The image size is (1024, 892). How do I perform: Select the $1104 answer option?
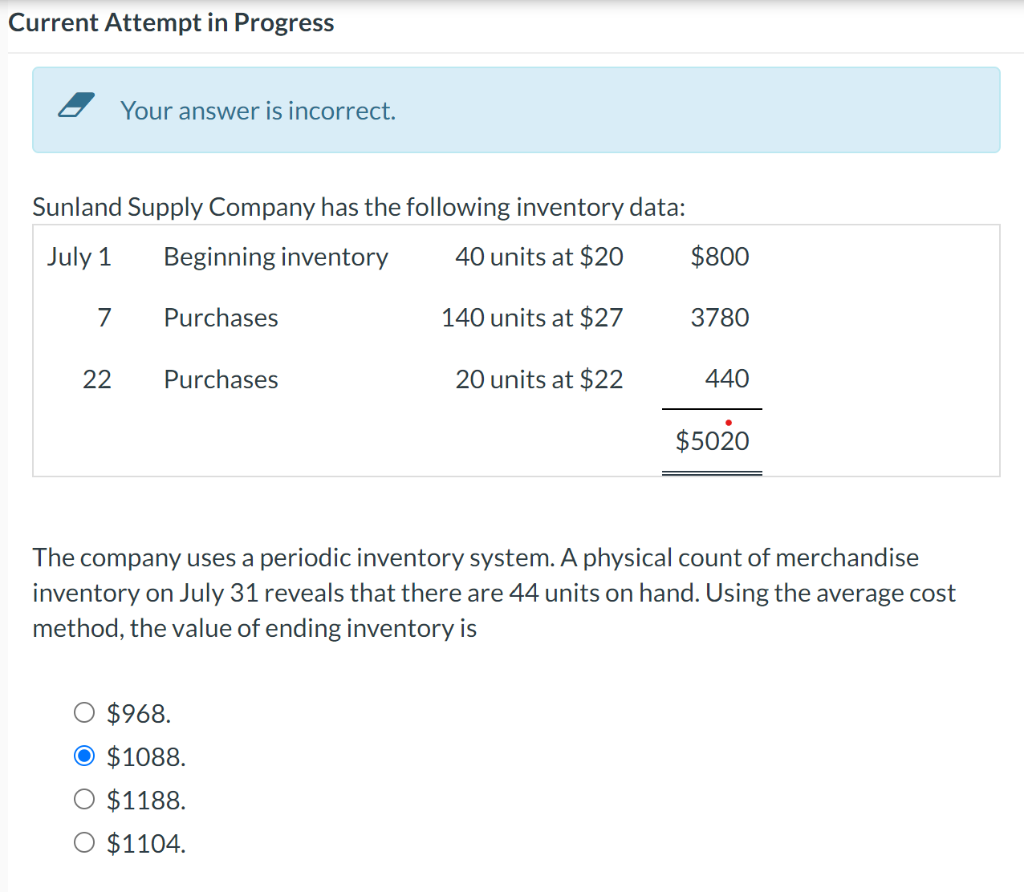pos(84,842)
